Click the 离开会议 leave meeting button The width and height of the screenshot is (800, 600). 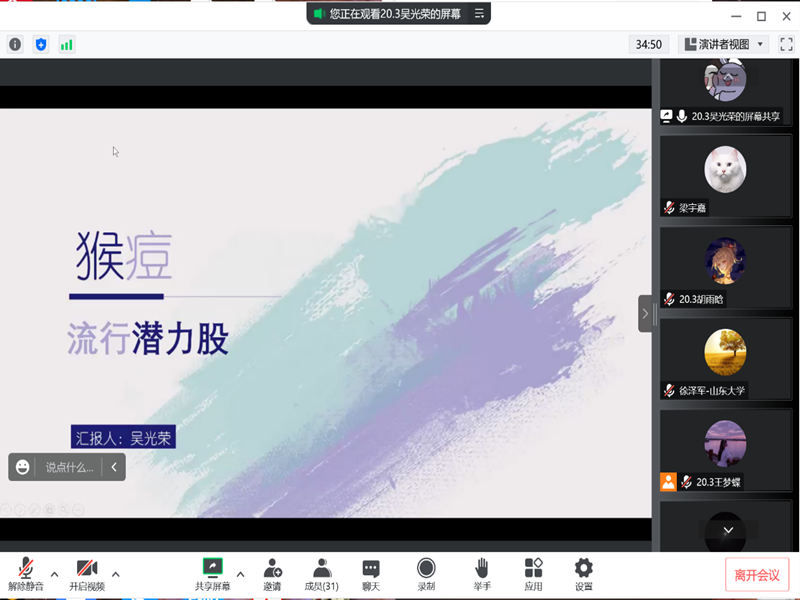[757, 575]
